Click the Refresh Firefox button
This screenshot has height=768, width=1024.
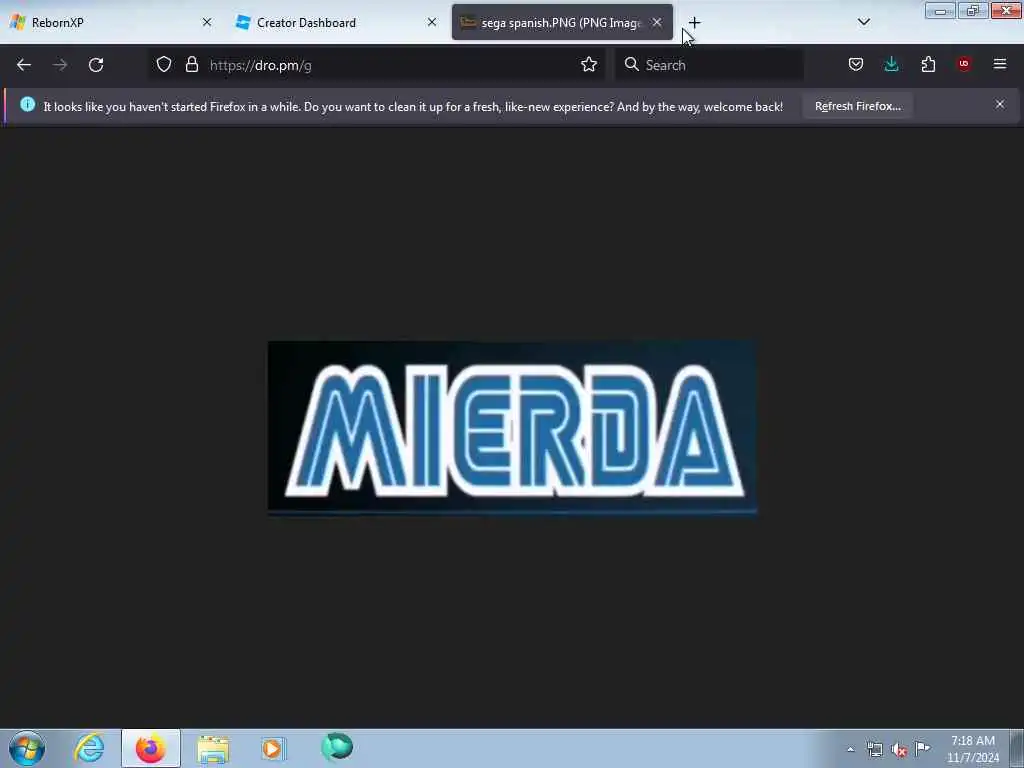pyautogui.click(x=857, y=106)
